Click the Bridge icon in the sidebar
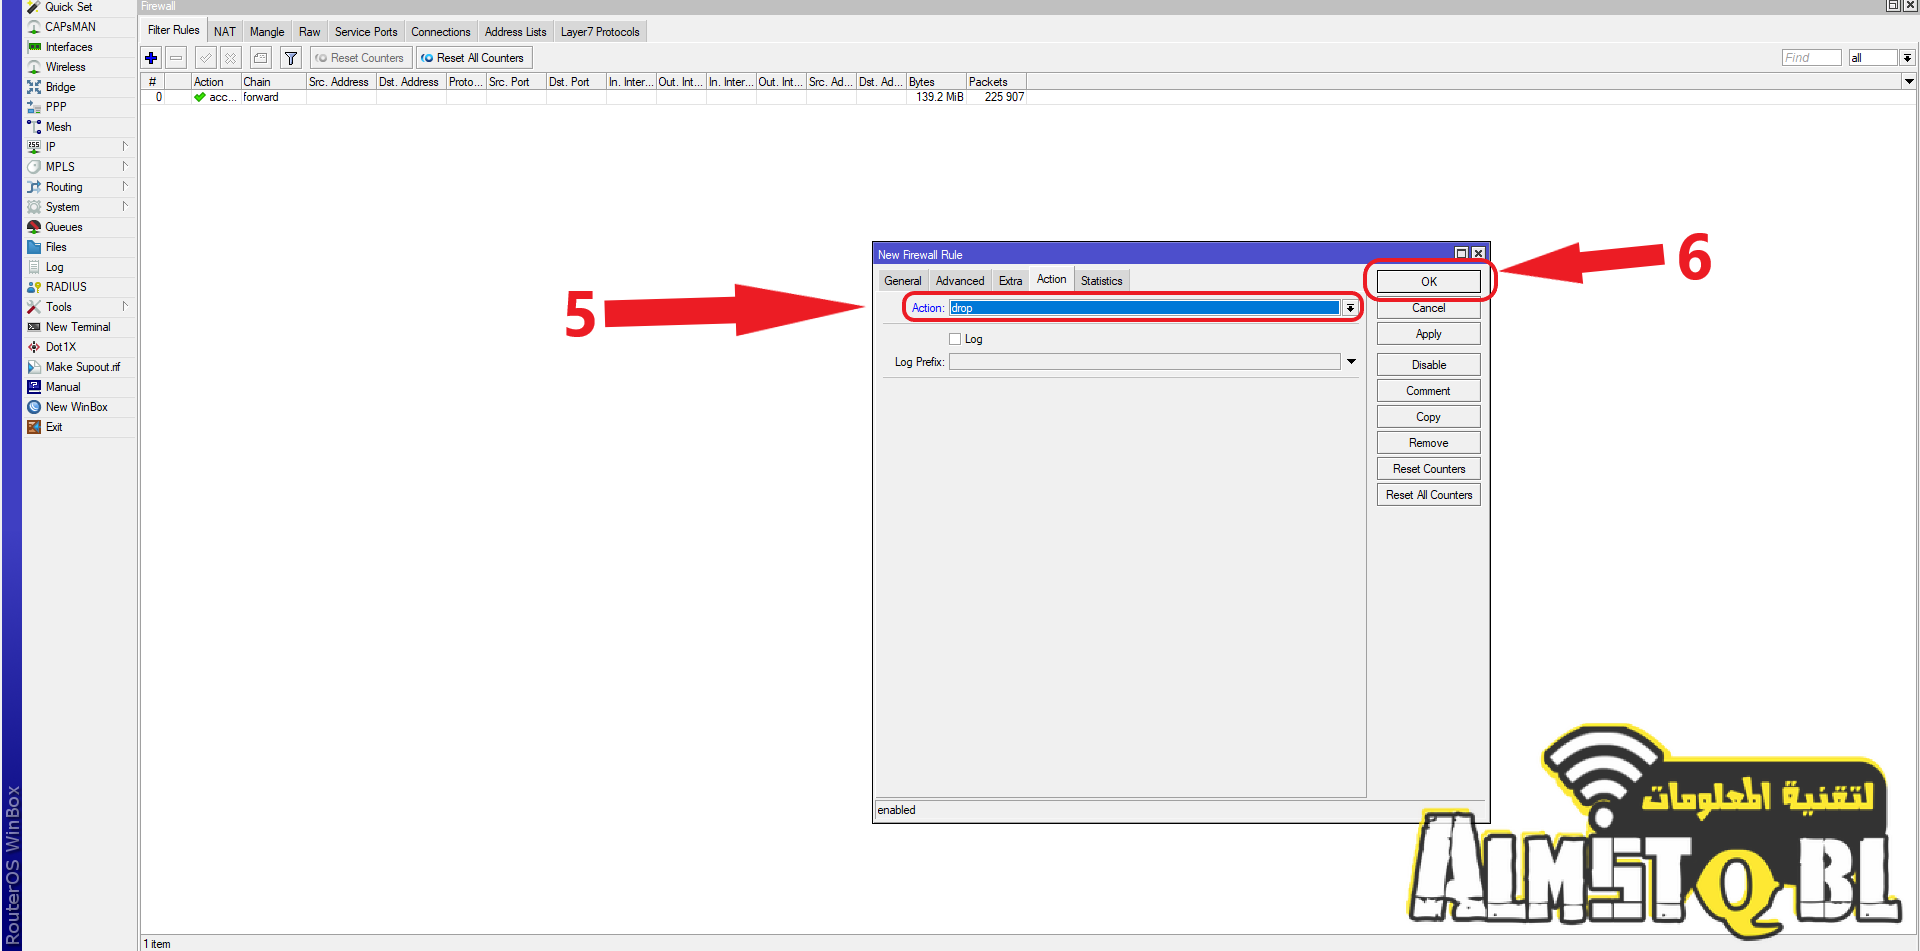Viewport: 1920px width, 951px height. [x=34, y=87]
